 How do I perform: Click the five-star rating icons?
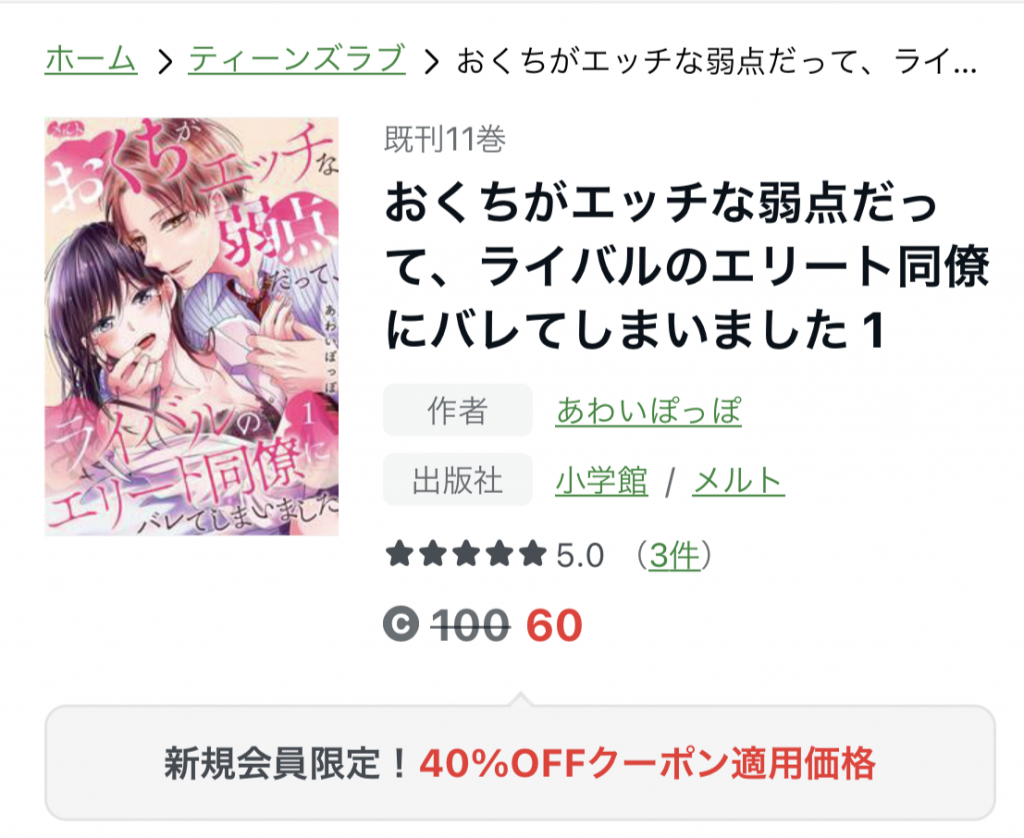466,554
